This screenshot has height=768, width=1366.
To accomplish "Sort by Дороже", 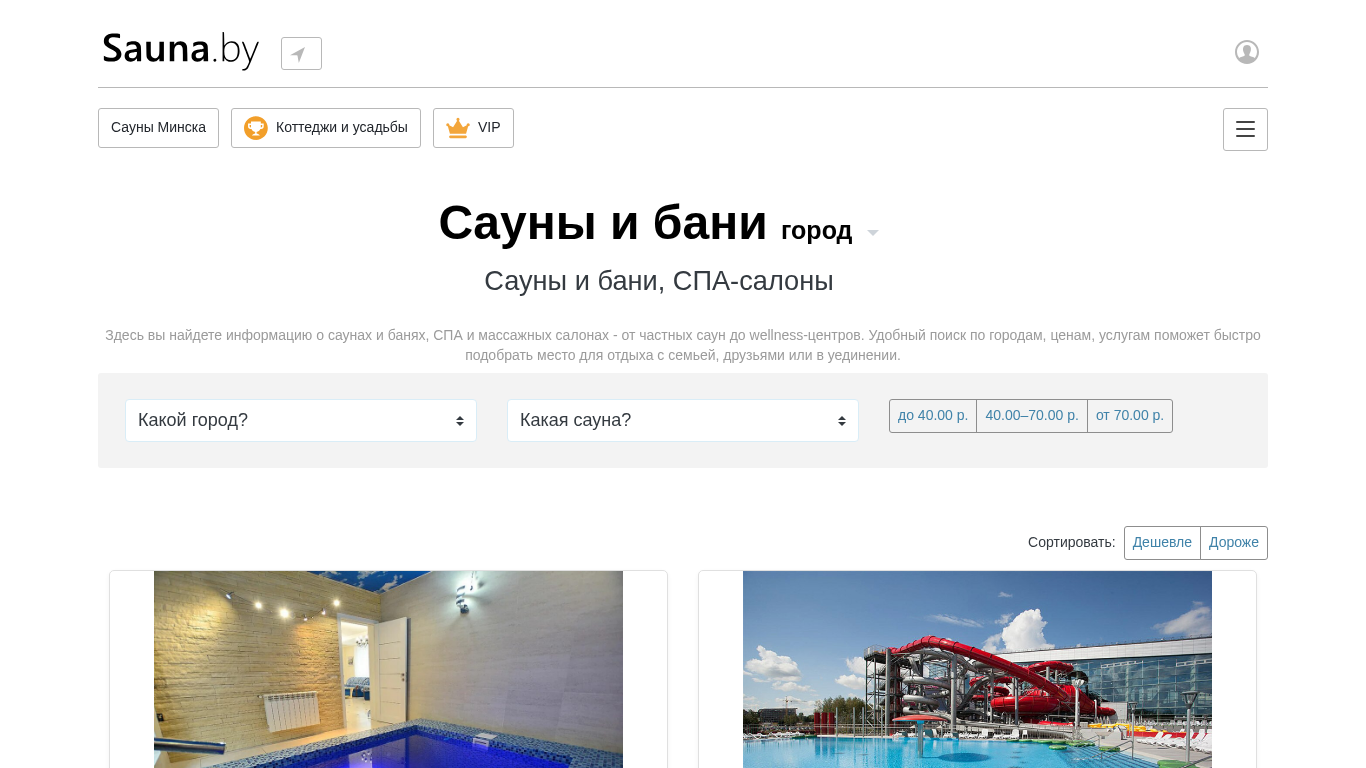I will 1234,543.
